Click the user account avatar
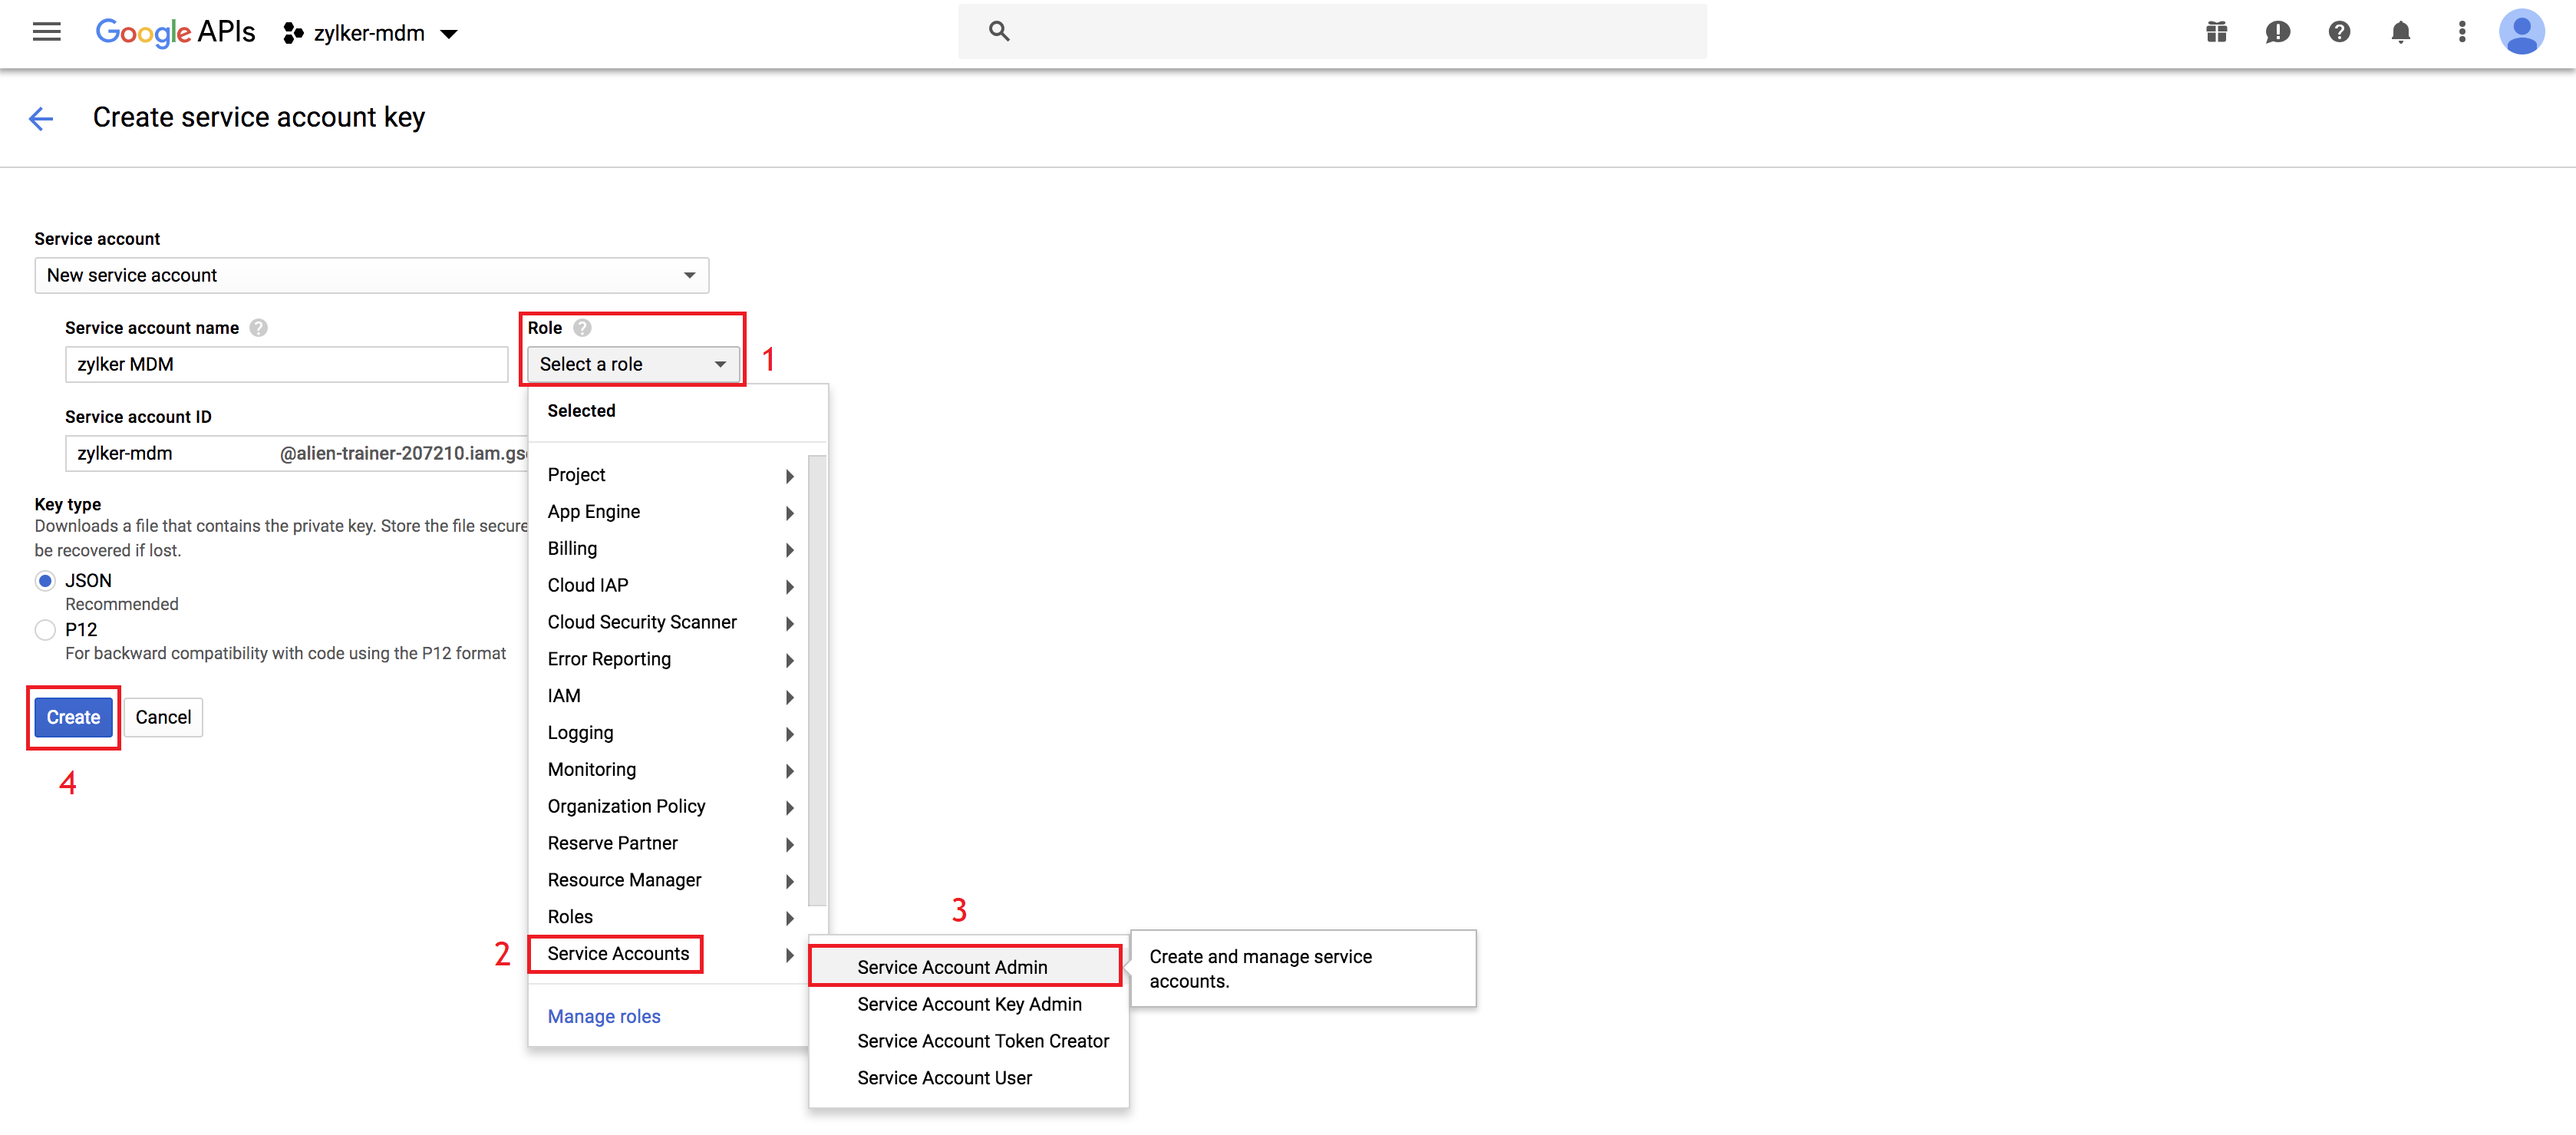The width and height of the screenshot is (2576, 1135). [x=2521, y=32]
